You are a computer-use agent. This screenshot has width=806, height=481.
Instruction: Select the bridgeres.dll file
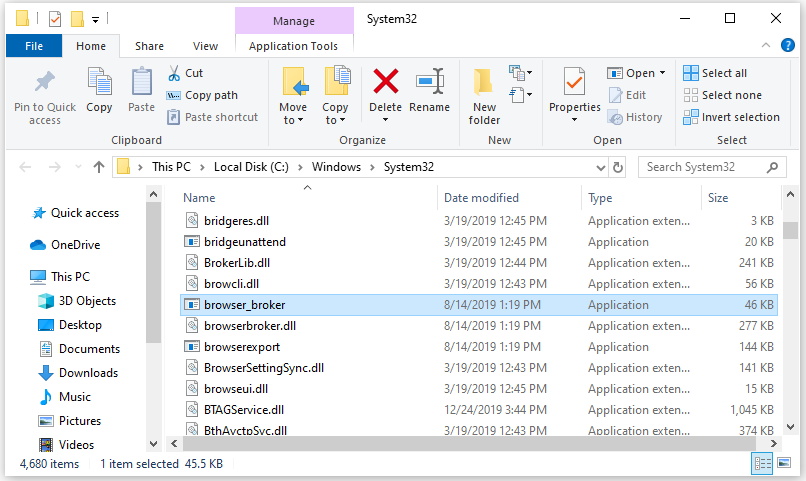[478, 221]
